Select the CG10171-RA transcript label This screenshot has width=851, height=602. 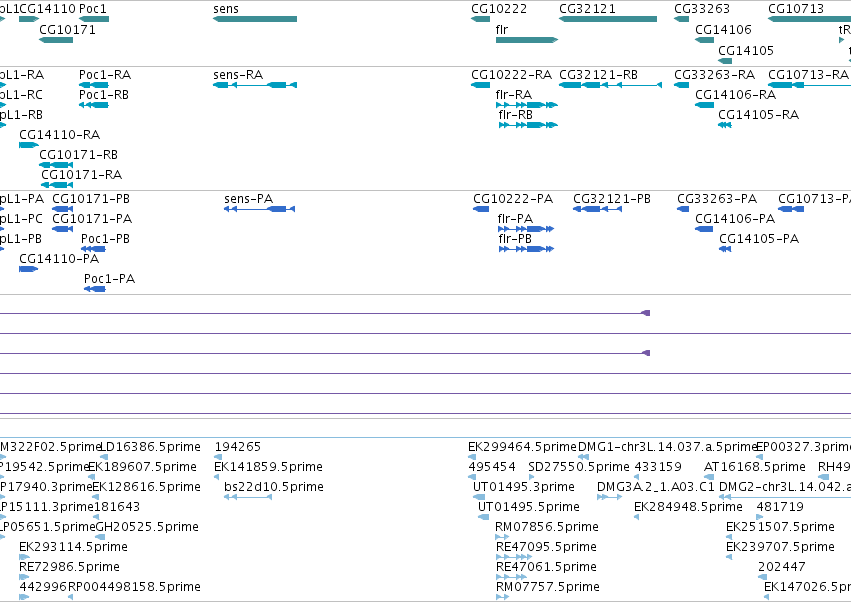[x=81, y=175]
